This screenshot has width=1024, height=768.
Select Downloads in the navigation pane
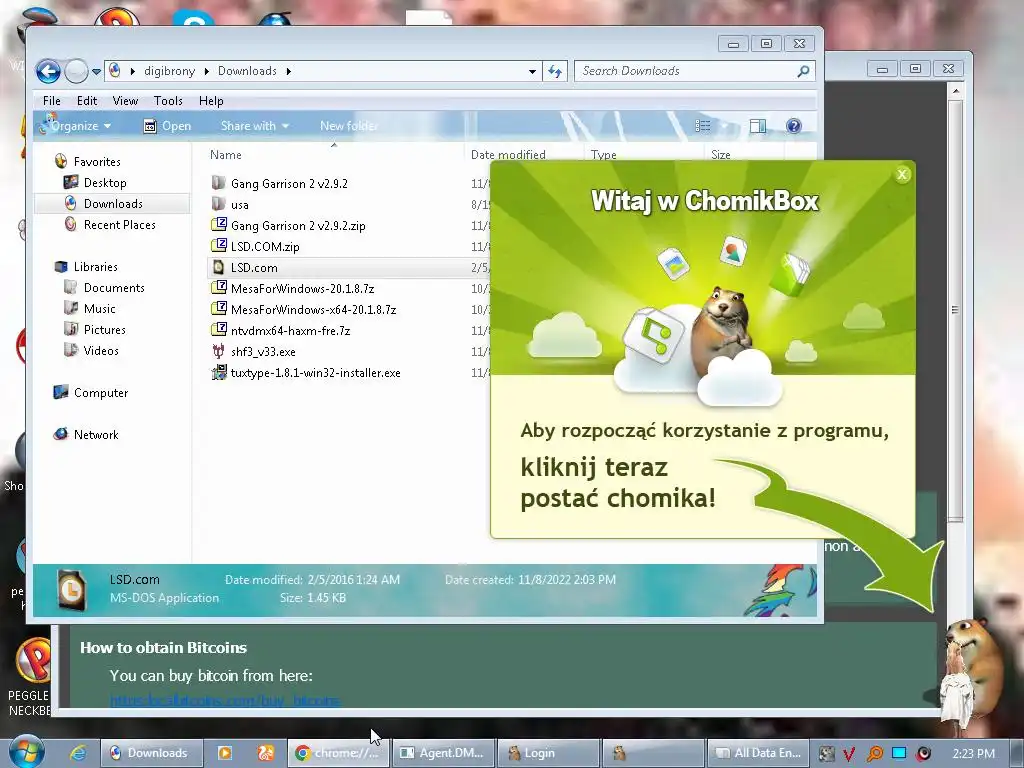coord(113,204)
